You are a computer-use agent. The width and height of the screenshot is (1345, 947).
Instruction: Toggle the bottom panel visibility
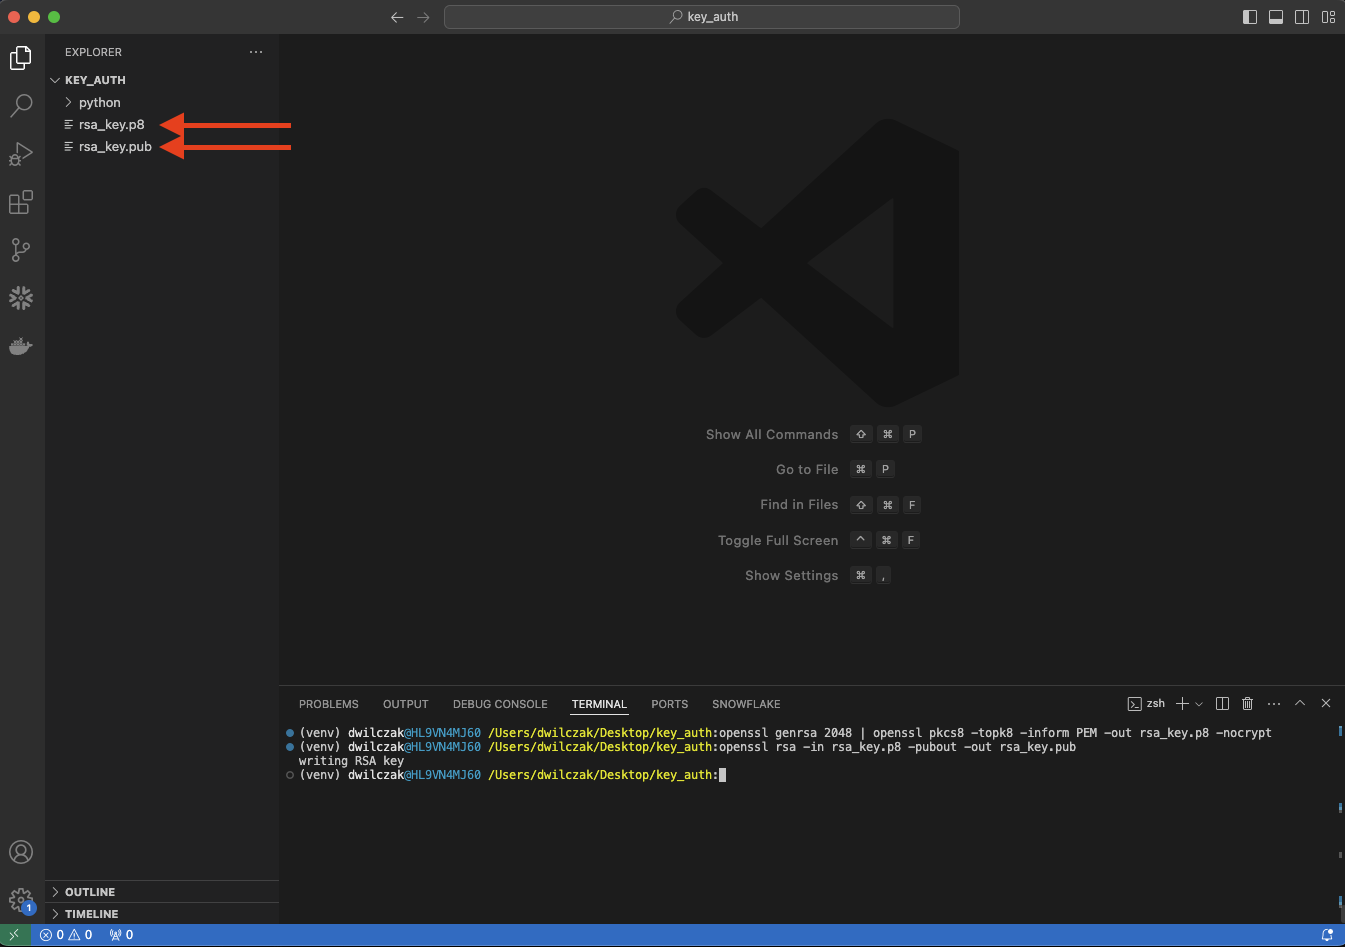(1276, 17)
